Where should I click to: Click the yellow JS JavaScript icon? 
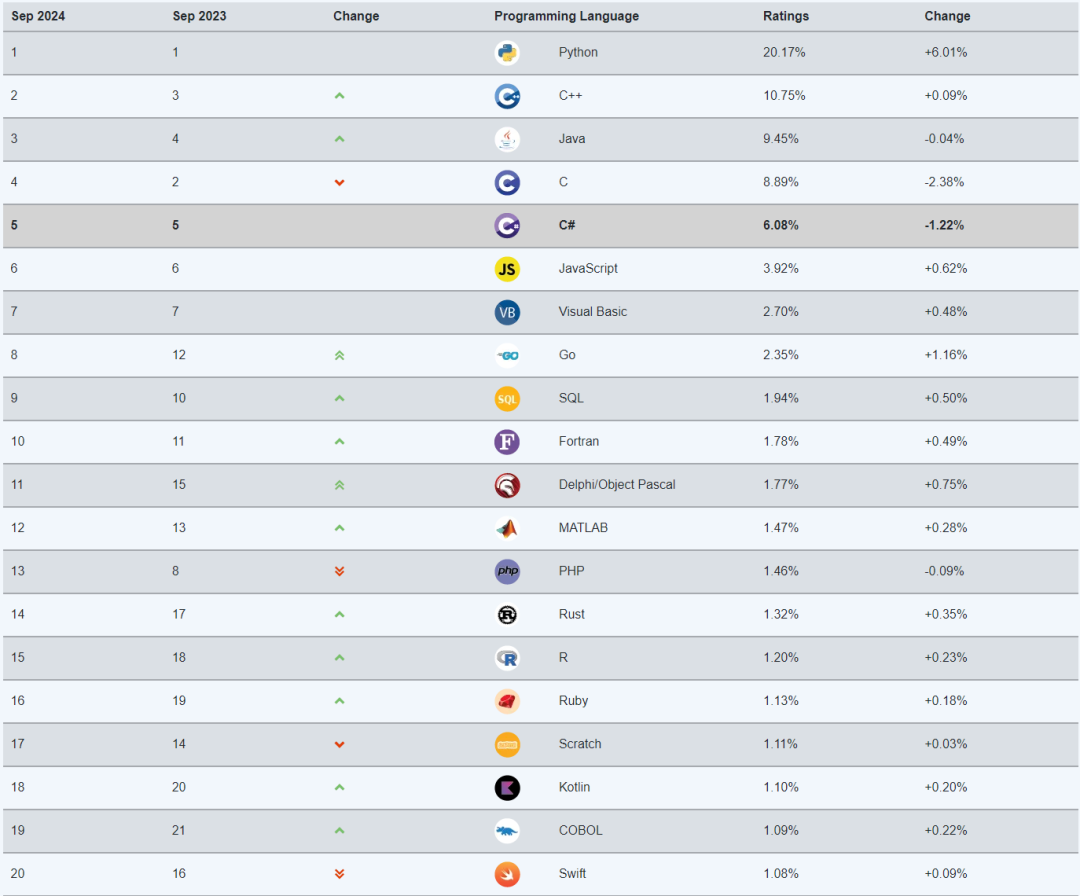tap(507, 269)
